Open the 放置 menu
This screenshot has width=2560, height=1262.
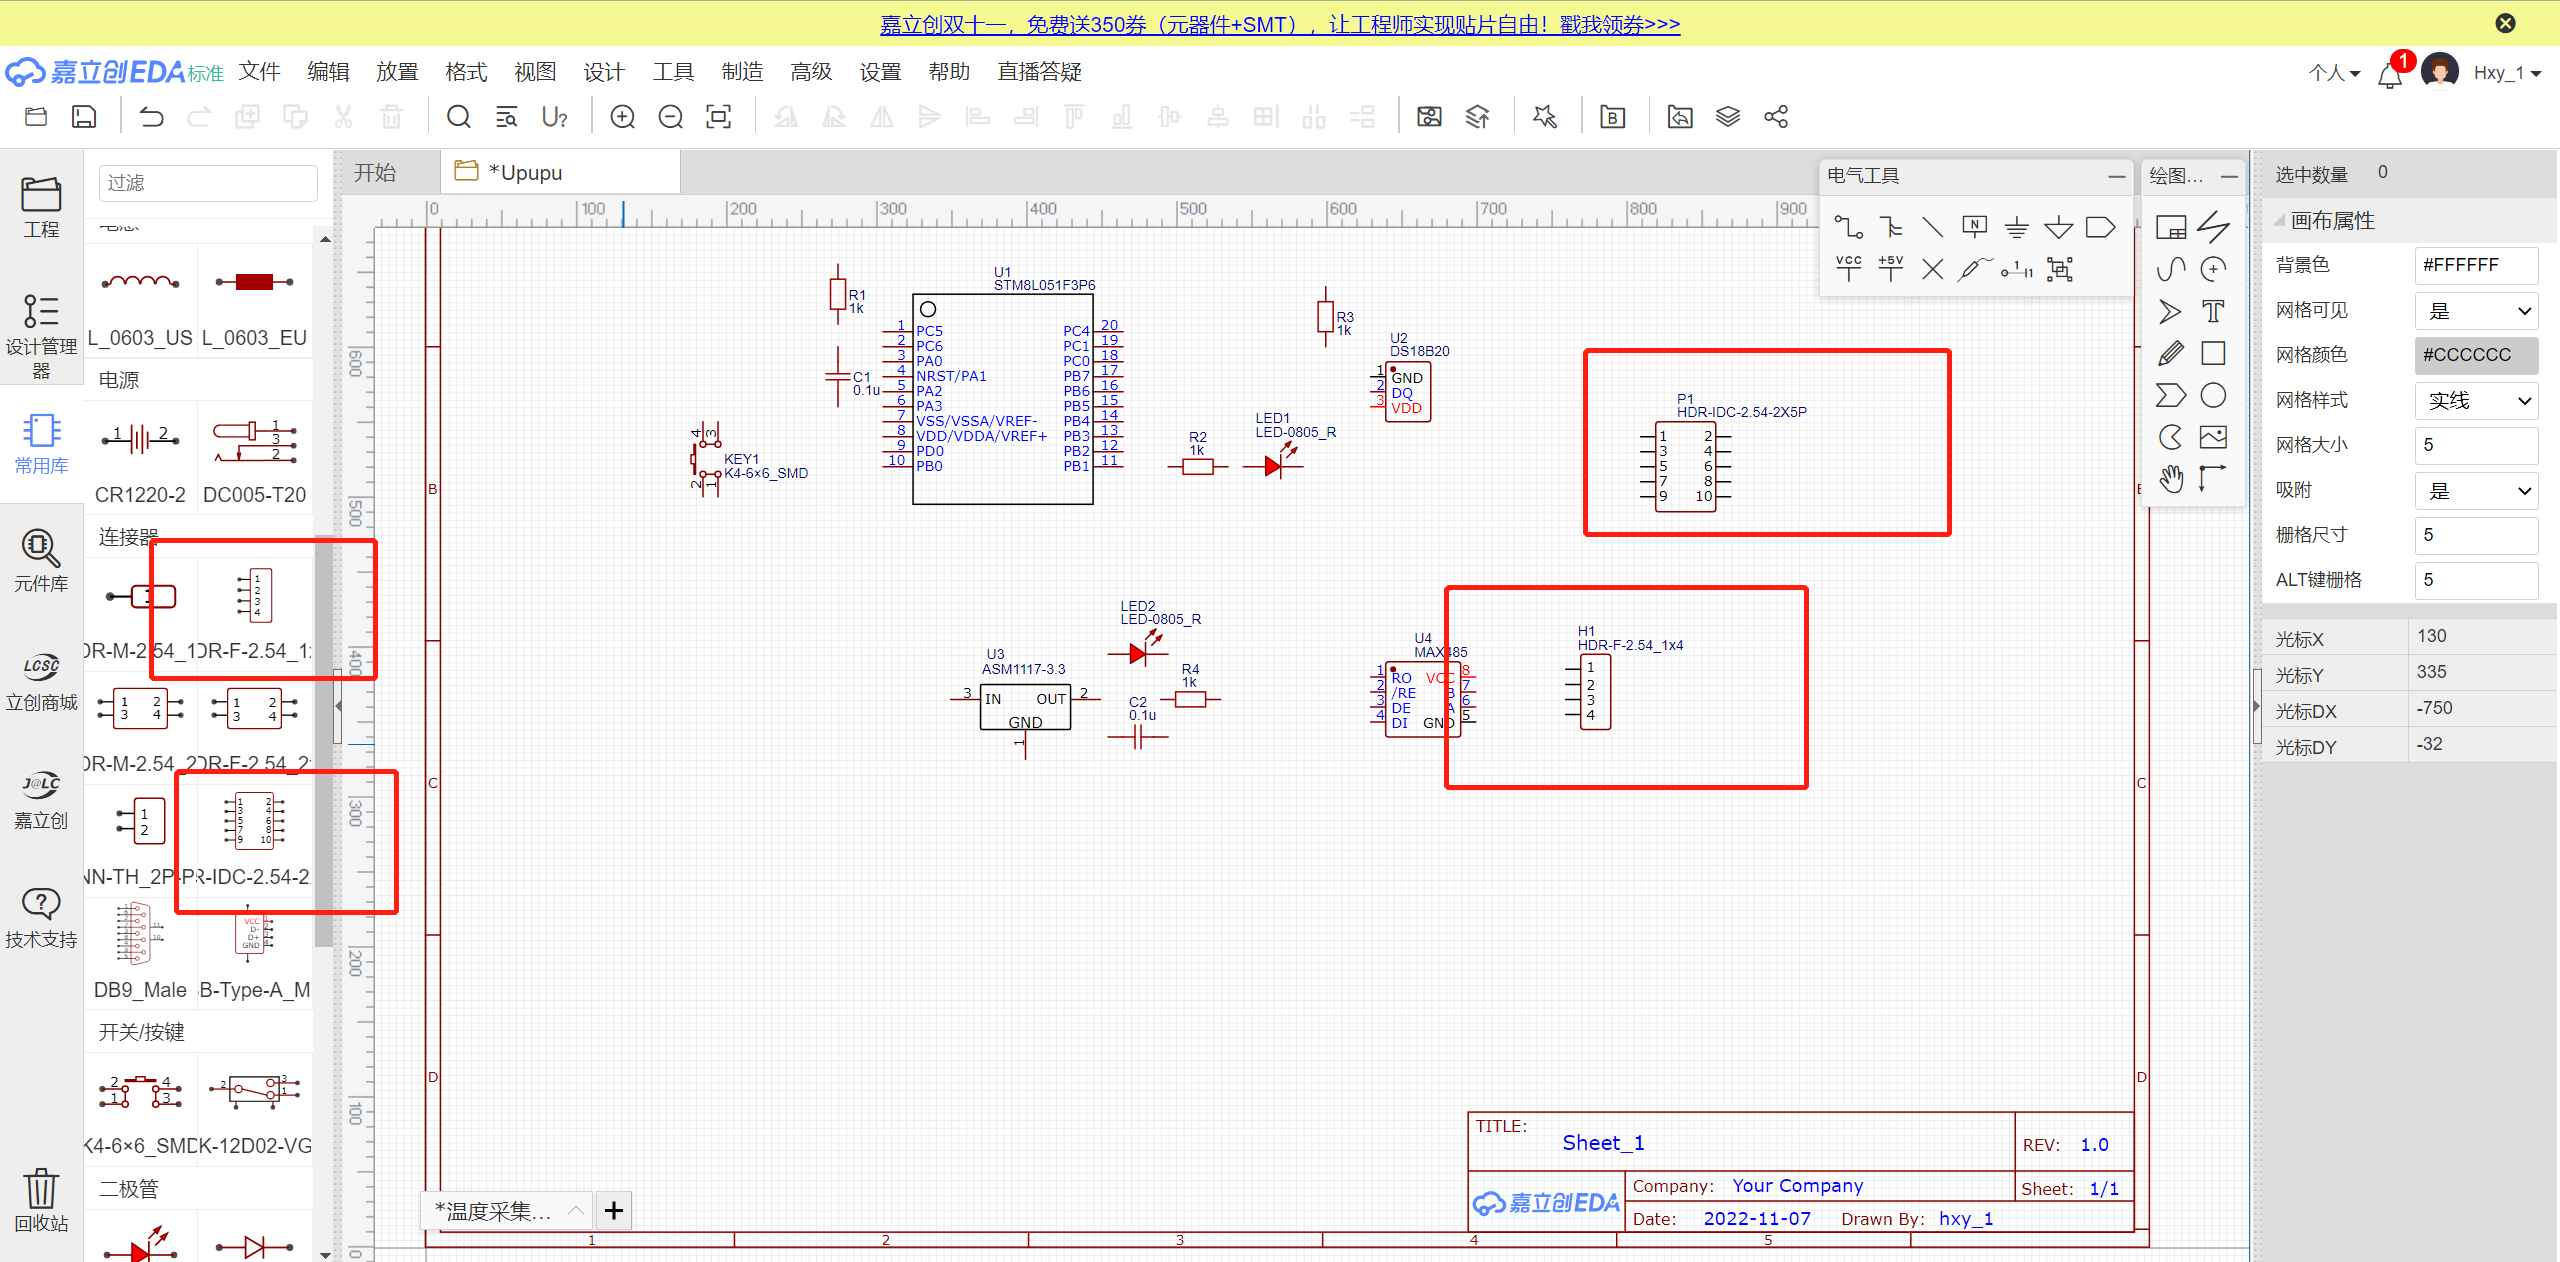click(396, 72)
